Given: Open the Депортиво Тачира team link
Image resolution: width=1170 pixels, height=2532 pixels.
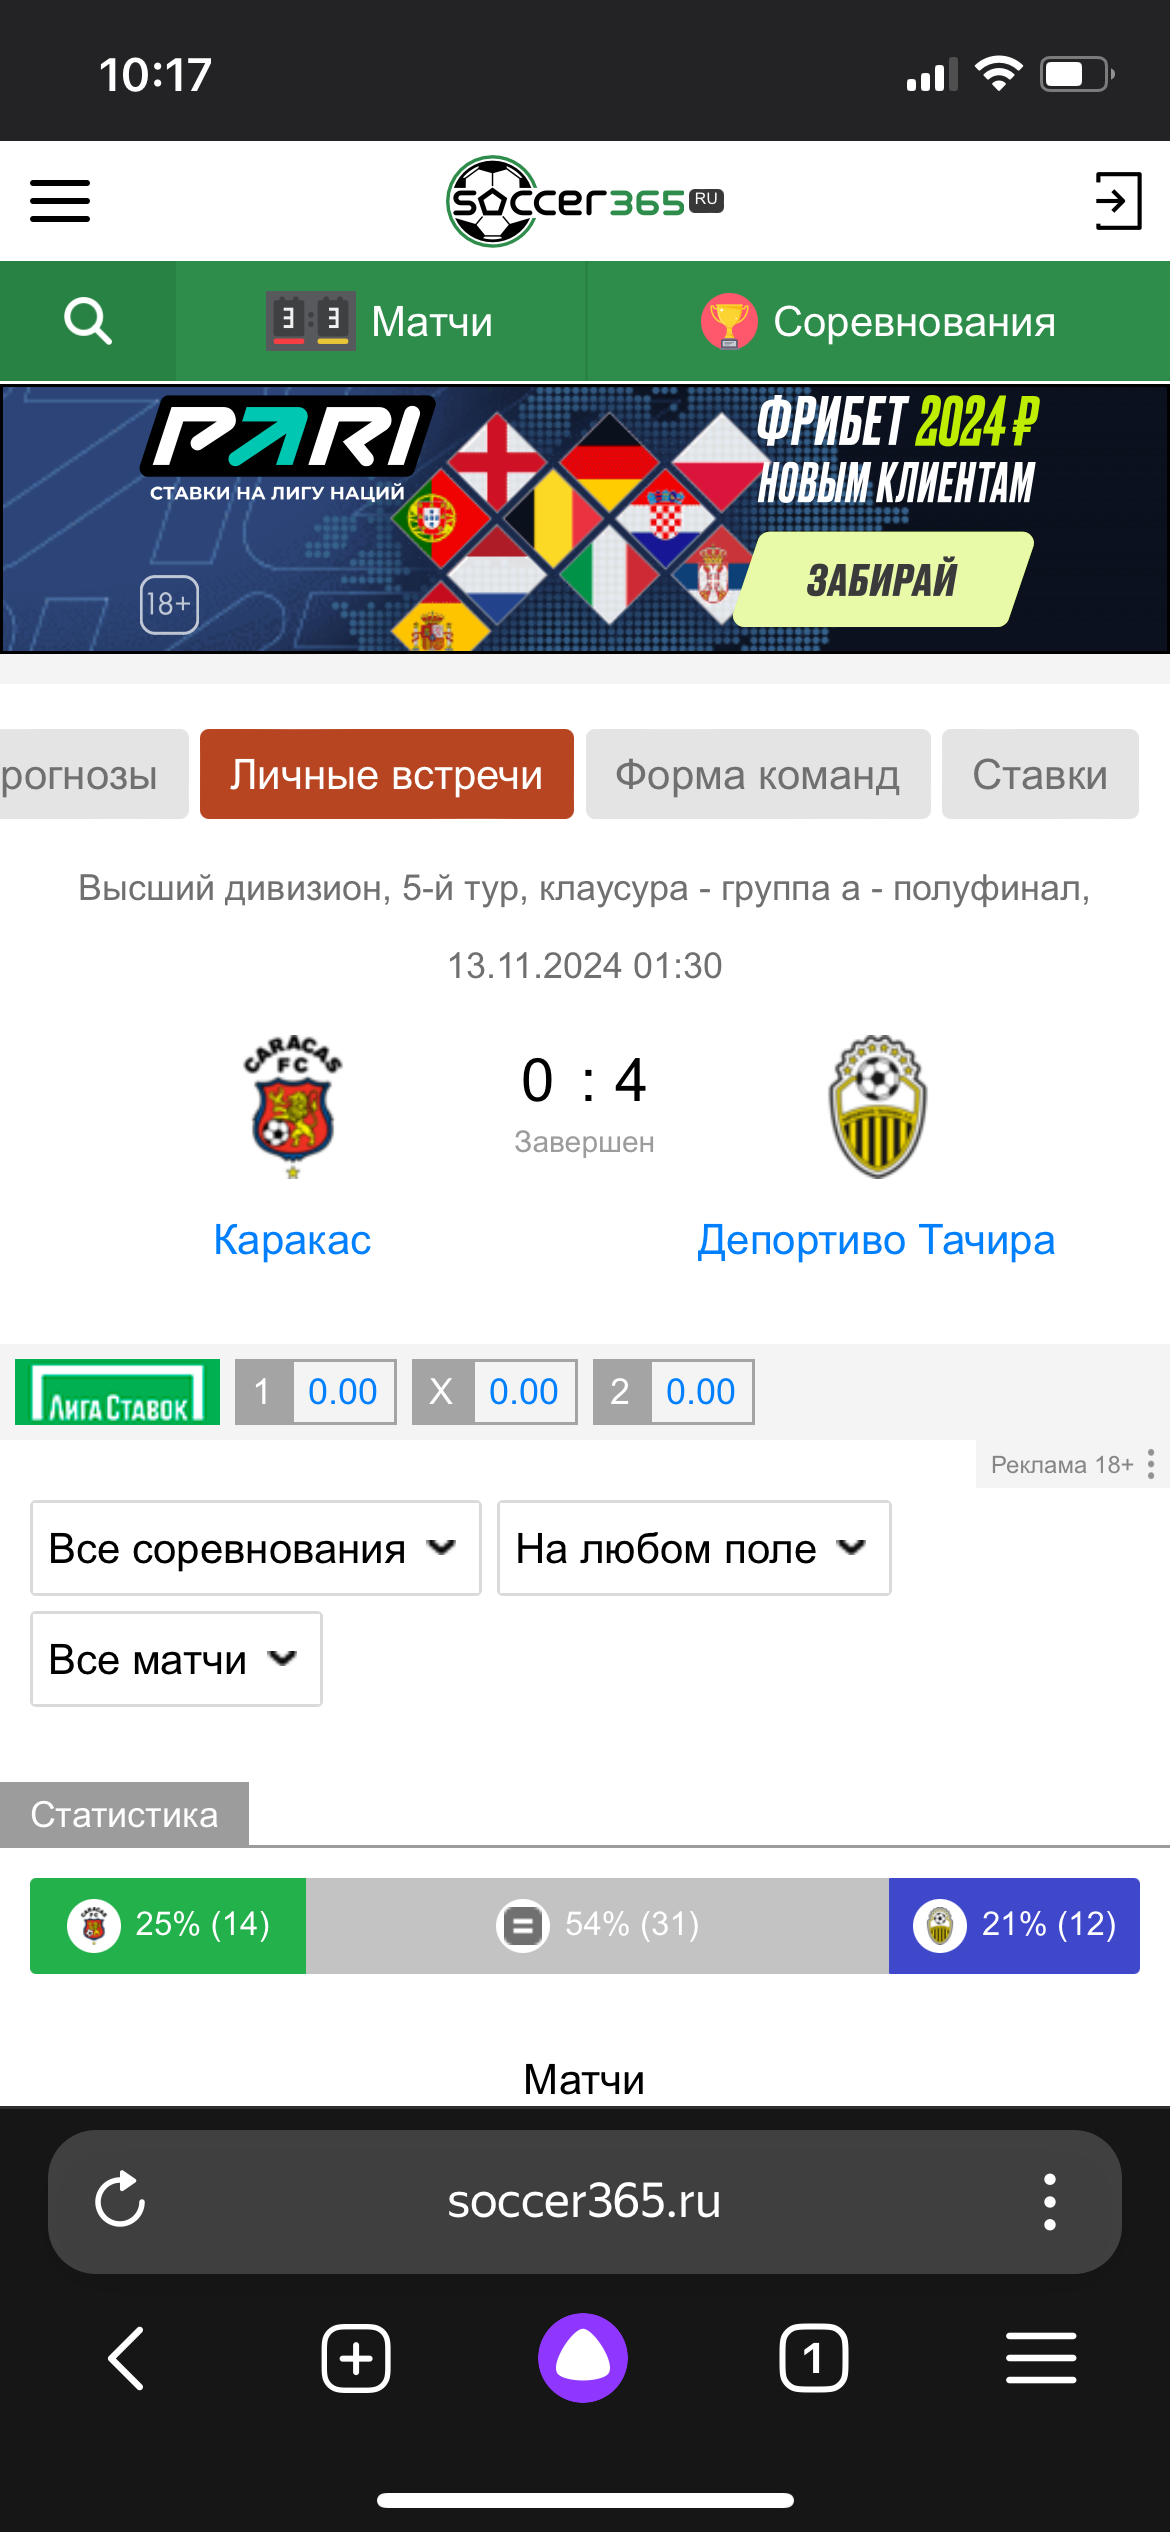Looking at the screenshot, I should [876, 1240].
